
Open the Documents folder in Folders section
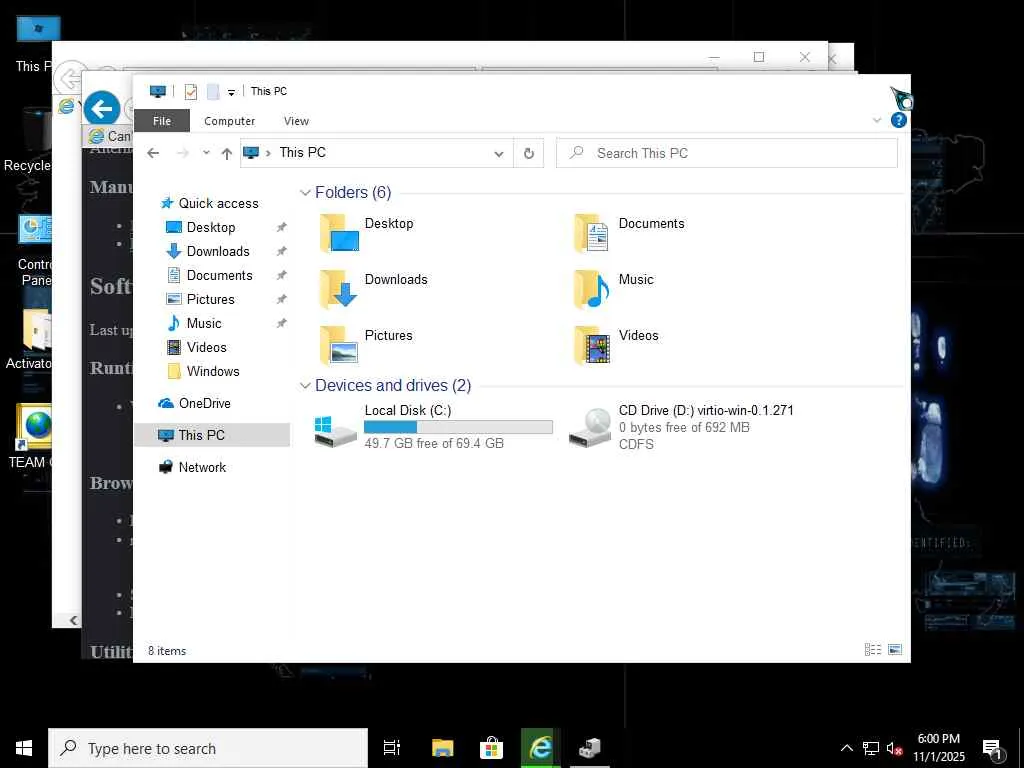592,232
